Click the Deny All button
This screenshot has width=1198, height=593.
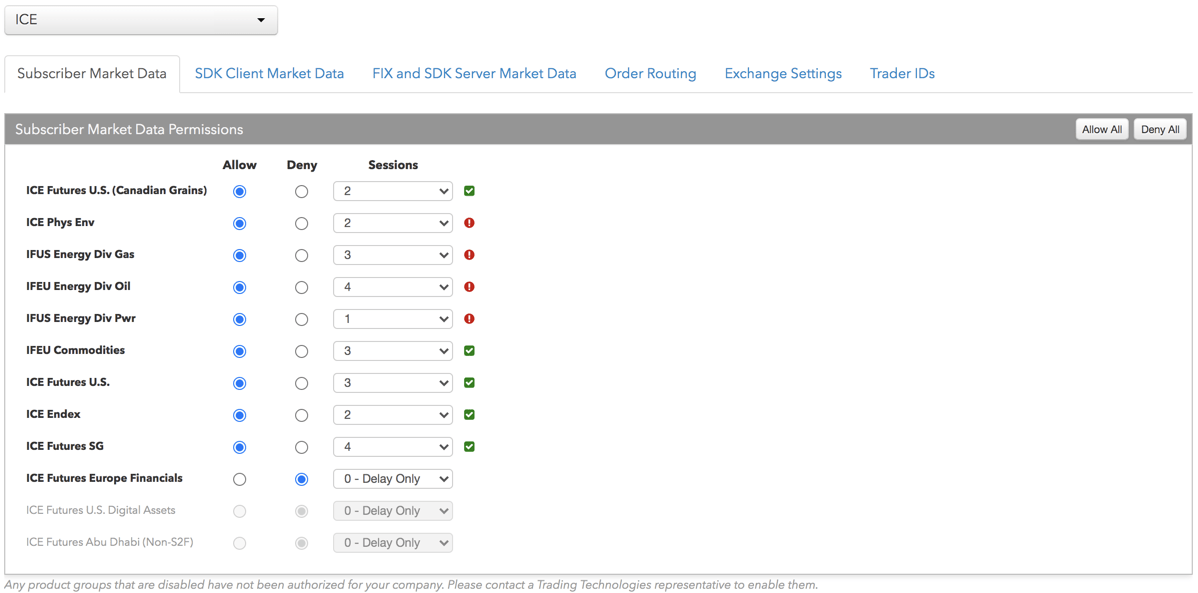click(1160, 129)
